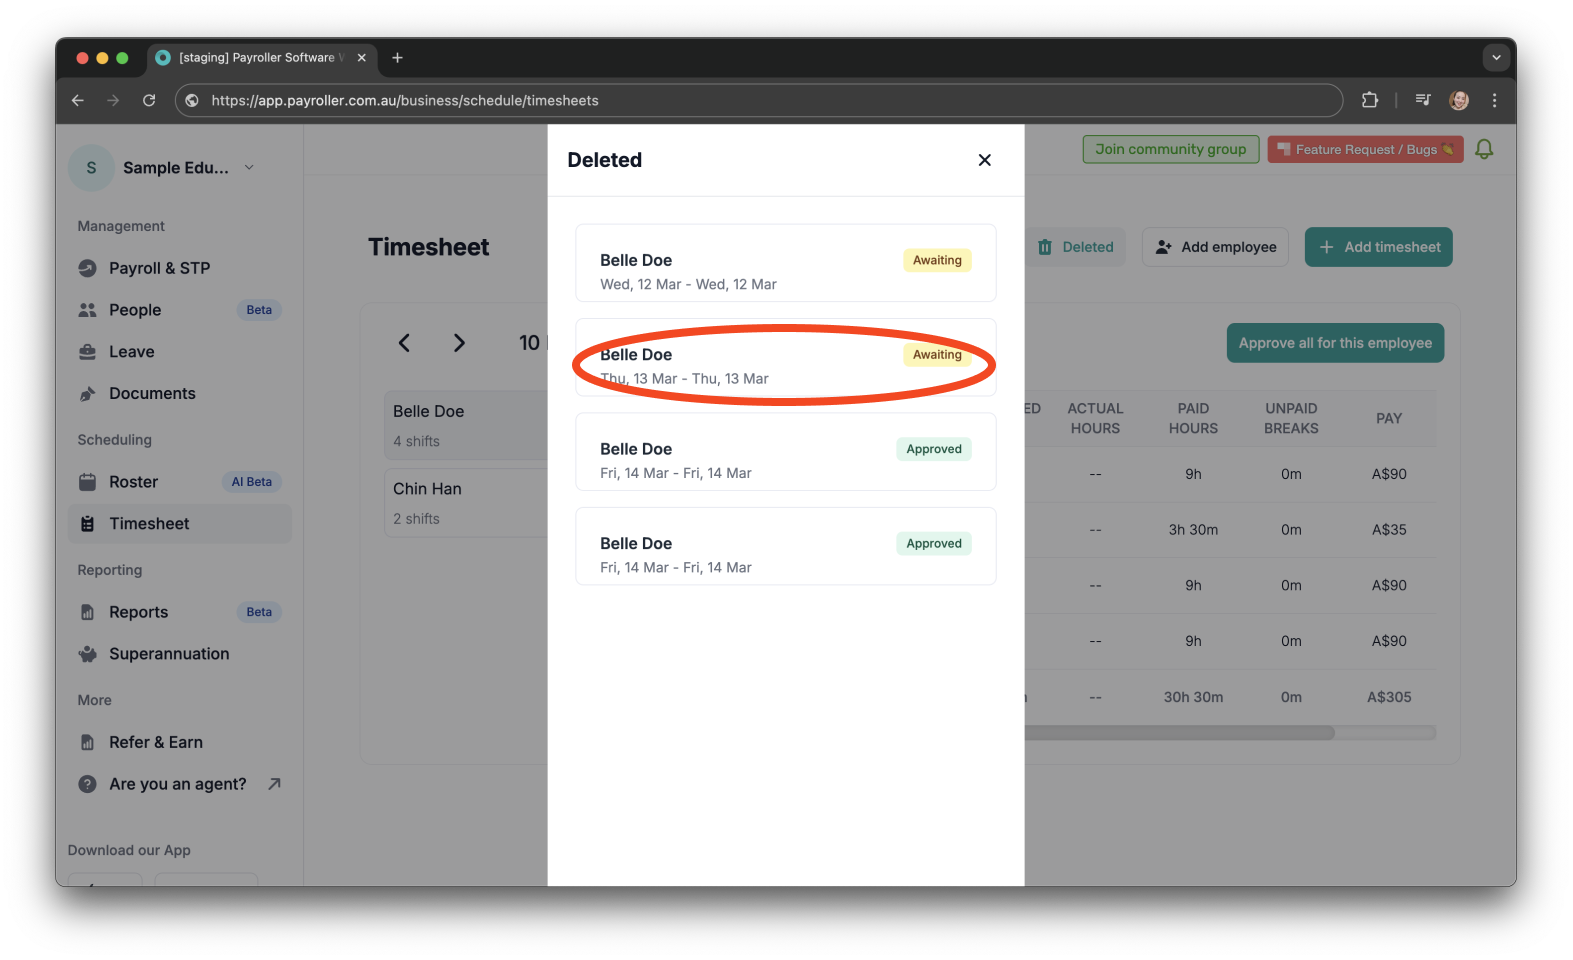The width and height of the screenshot is (1573, 960).
Task: Click the Awaiting badge on Thu, 13 Mar entry
Action: point(937,355)
